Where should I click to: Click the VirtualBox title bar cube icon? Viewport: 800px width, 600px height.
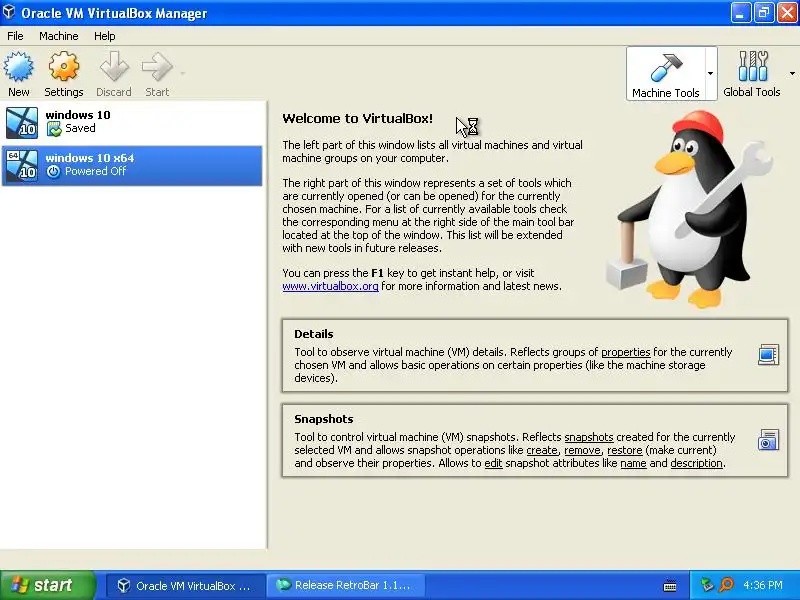(x=9, y=12)
